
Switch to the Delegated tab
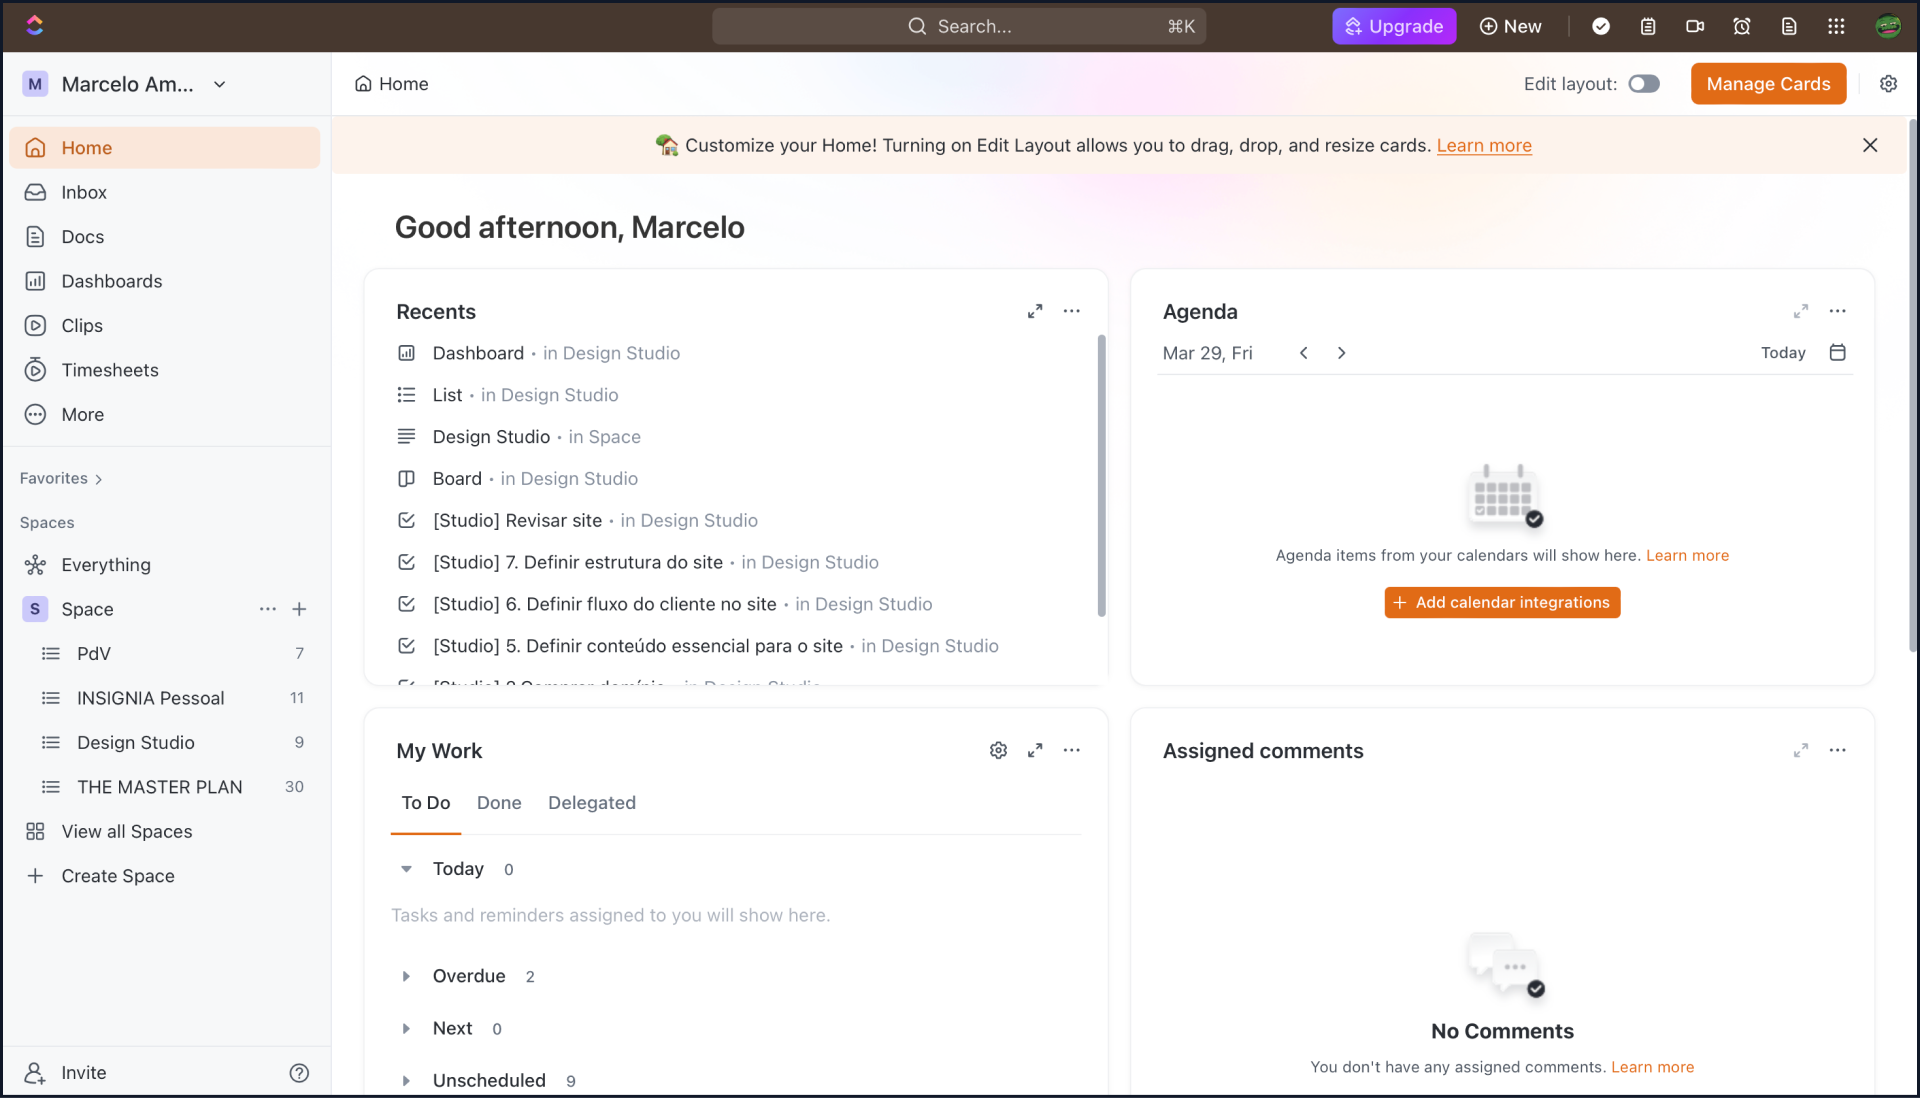tap(592, 803)
